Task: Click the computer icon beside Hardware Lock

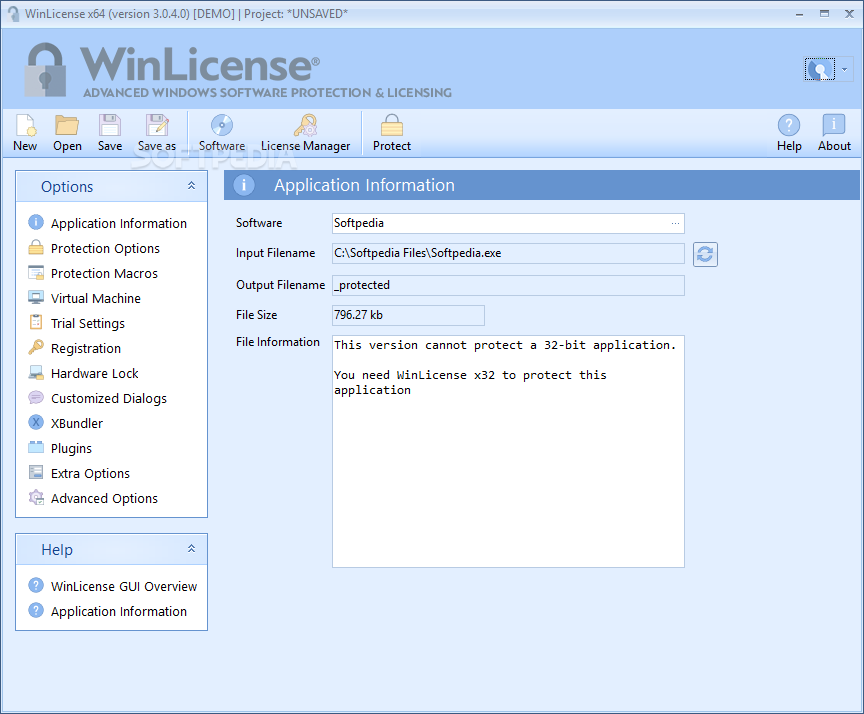Action: pos(36,372)
